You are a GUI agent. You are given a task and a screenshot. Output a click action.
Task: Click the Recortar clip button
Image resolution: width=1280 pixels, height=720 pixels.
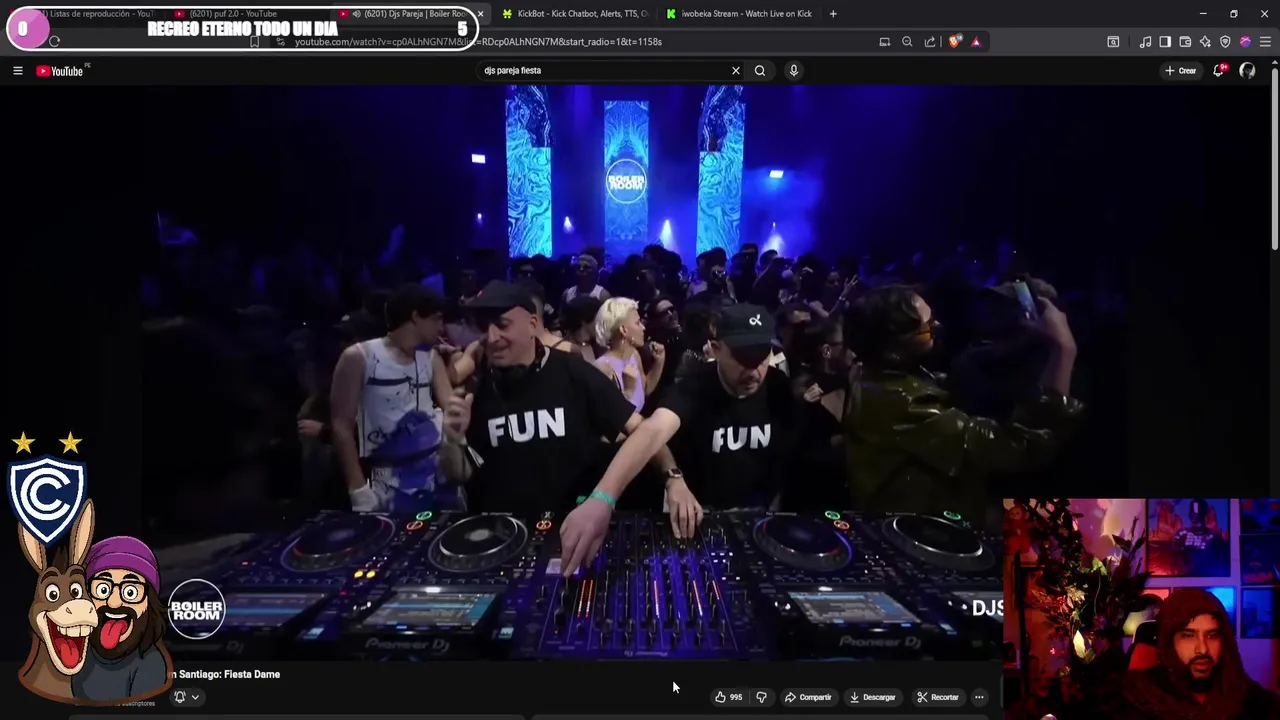pos(938,697)
